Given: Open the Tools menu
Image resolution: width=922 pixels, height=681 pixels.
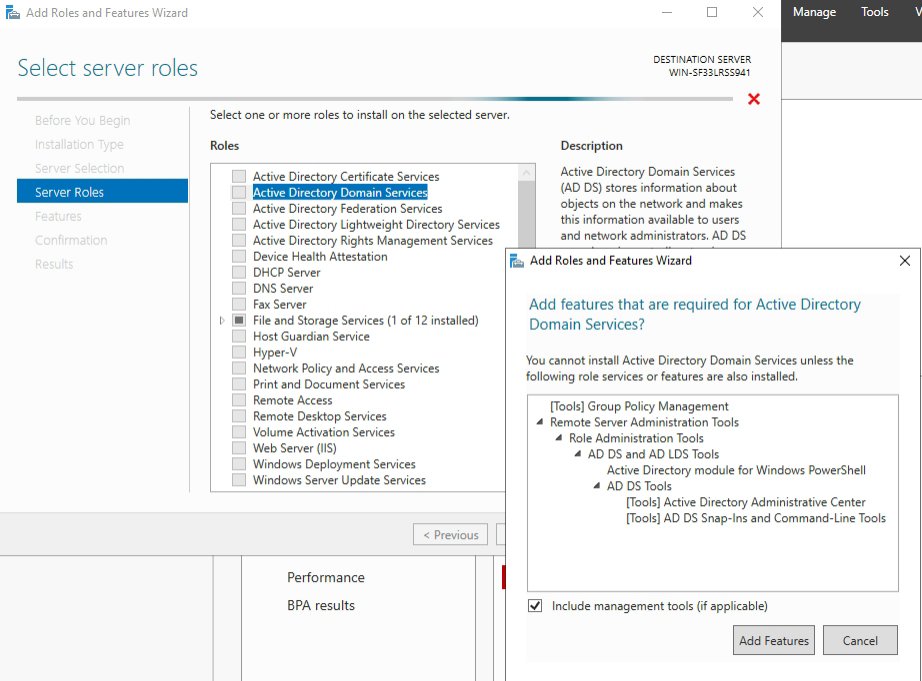Looking at the screenshot, I should (874, 12).
